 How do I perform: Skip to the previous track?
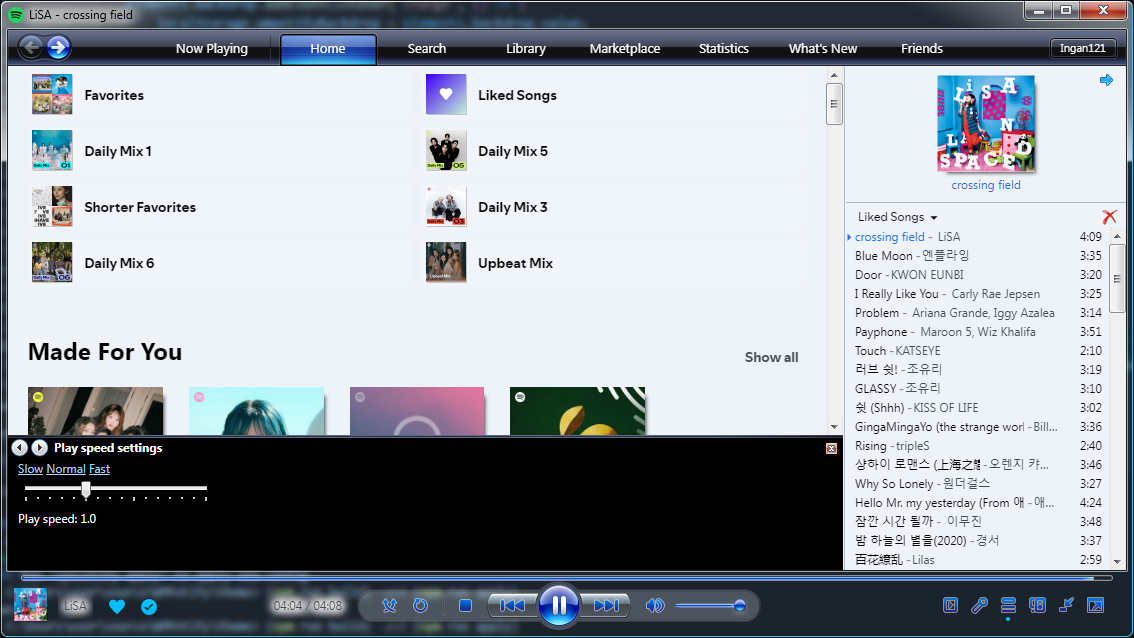[512, 605]
